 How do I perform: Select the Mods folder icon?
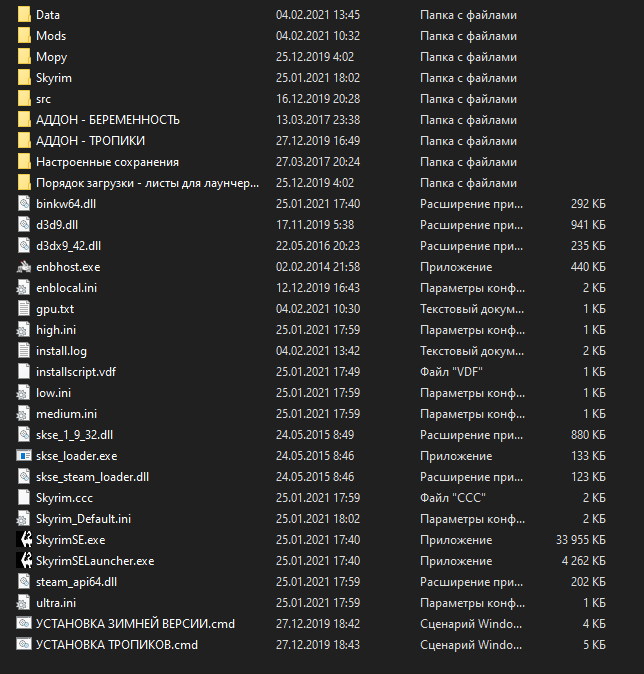pyautogui.click(x=25, y=36)
